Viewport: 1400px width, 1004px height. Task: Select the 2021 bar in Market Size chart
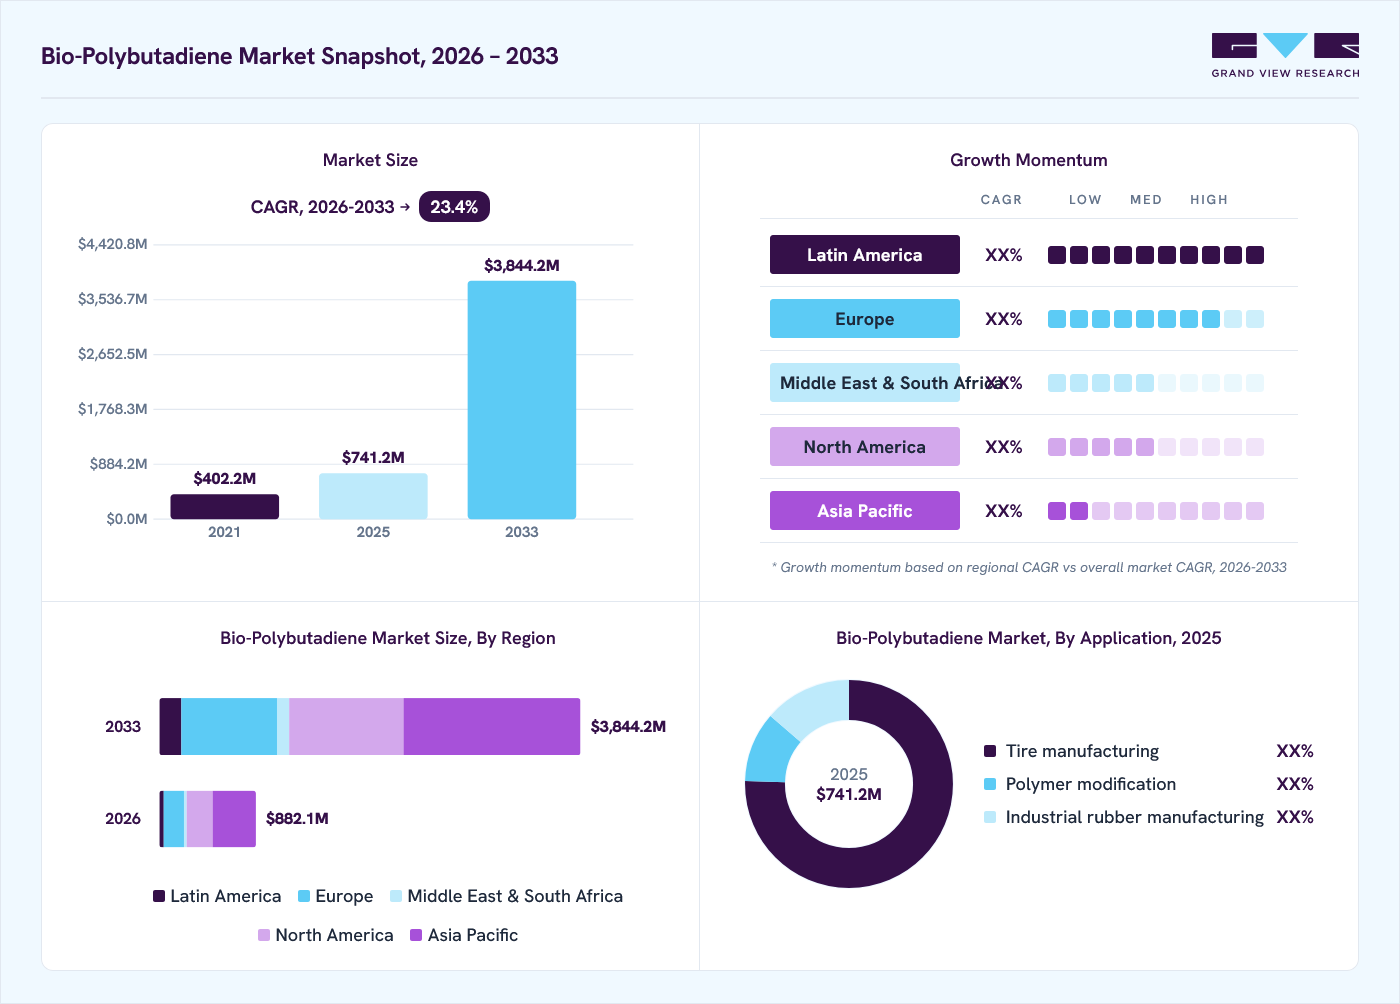tap(225, 506)
